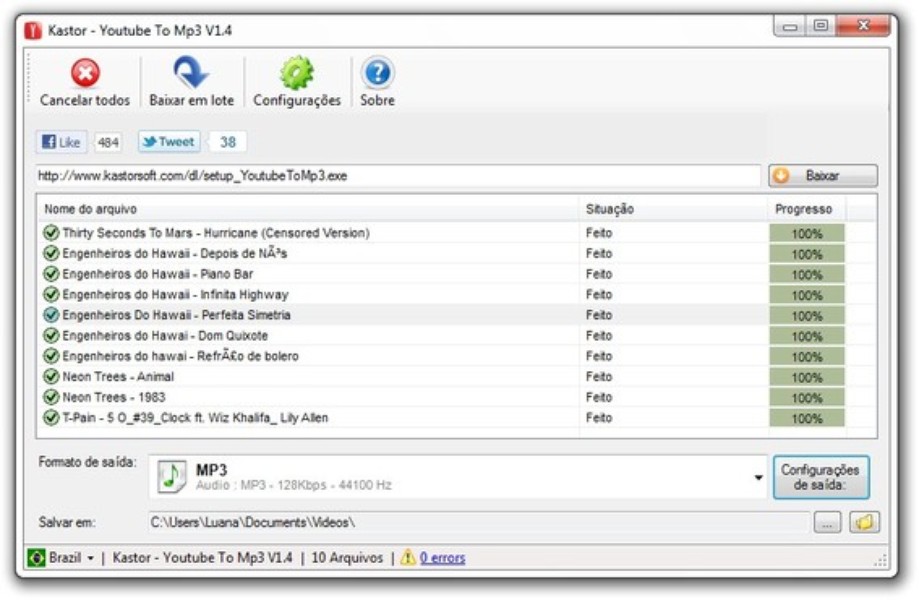
Task: Click the Baixar em lote download icon
Action: tap(191, 72)
